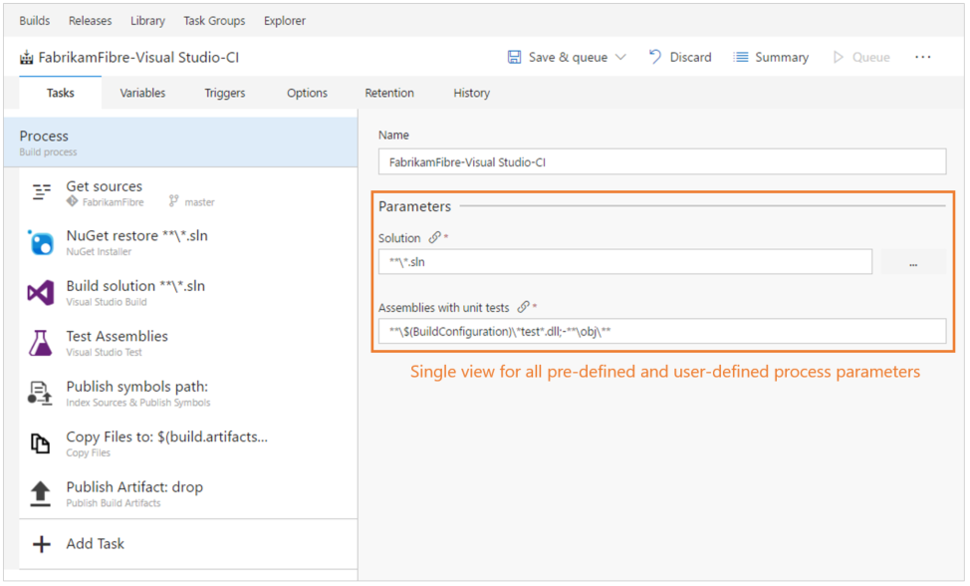Switch to the Triggers tab
Screen dimensions: 970x586
point(225,93)
